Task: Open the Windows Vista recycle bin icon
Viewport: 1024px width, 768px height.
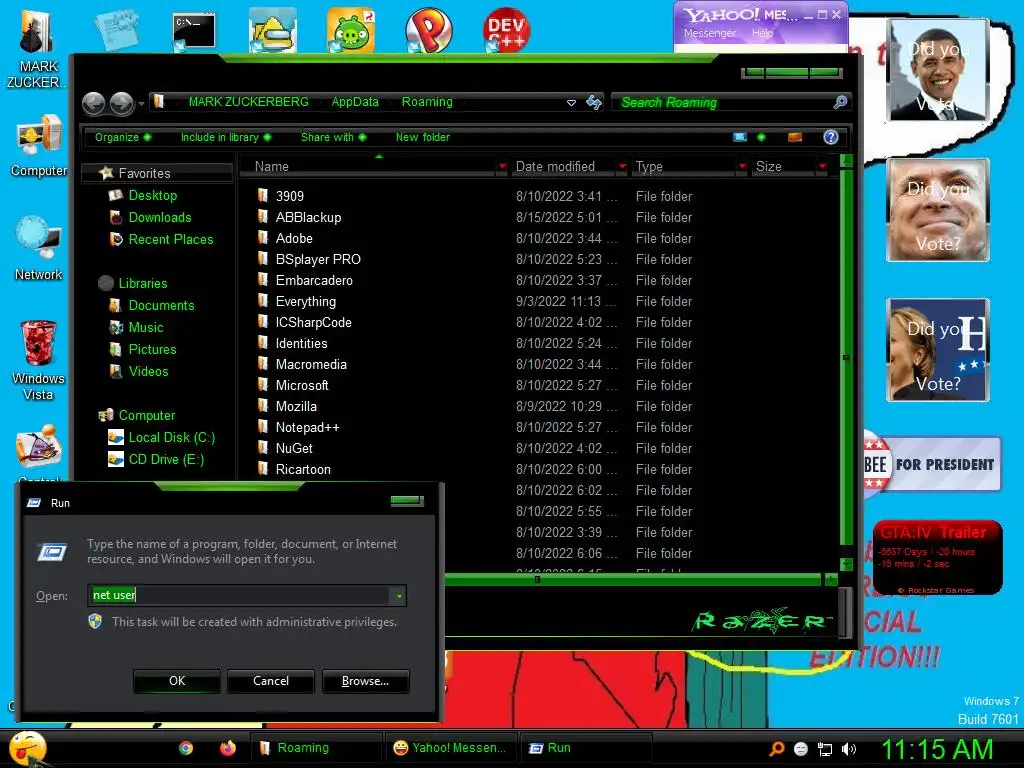Action: pyautogui.click(x=39, y=359)
